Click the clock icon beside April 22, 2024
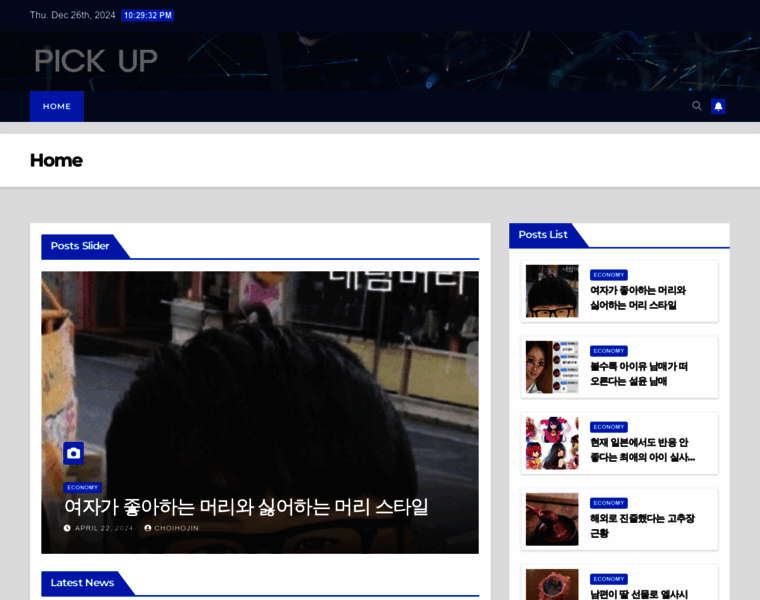760x600 pixels. [67, 528]
